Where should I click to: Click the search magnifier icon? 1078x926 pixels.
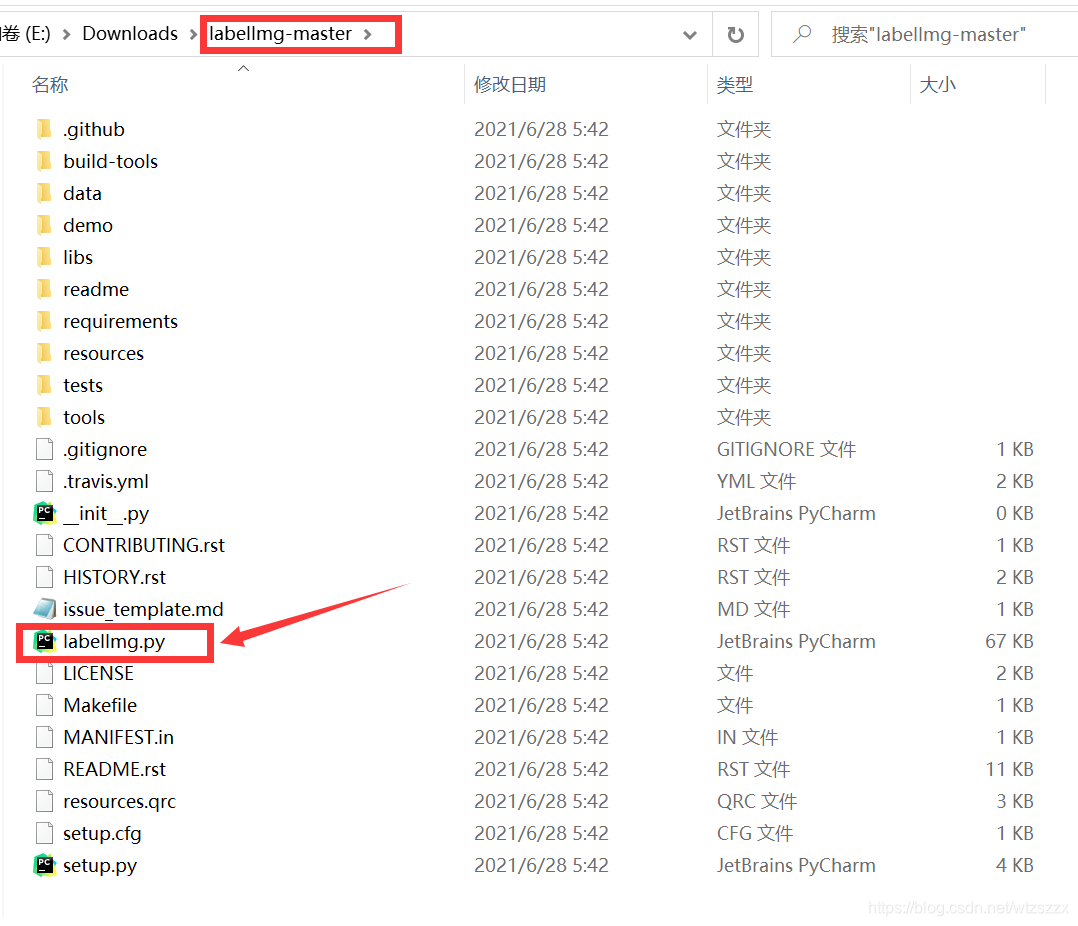[x=802, y=34]
